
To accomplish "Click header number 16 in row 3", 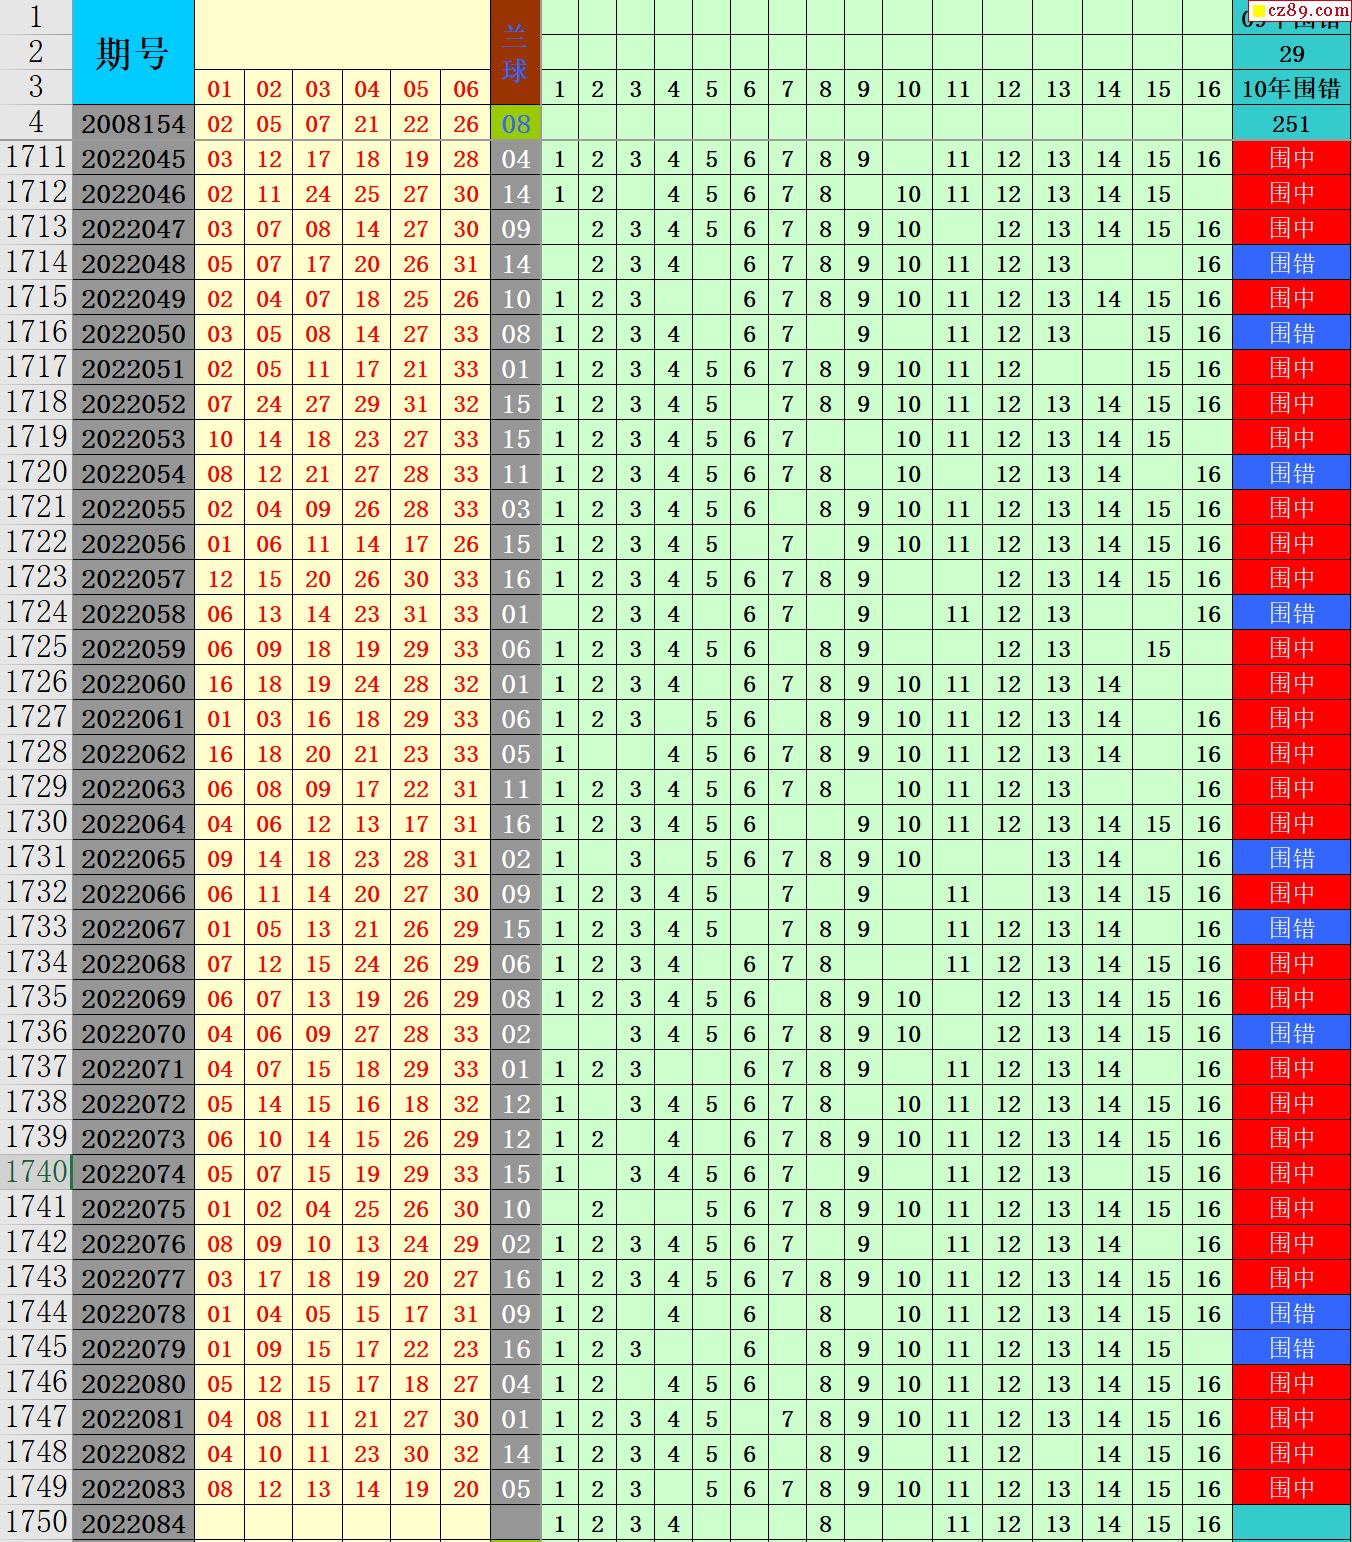I will 1208,89.
